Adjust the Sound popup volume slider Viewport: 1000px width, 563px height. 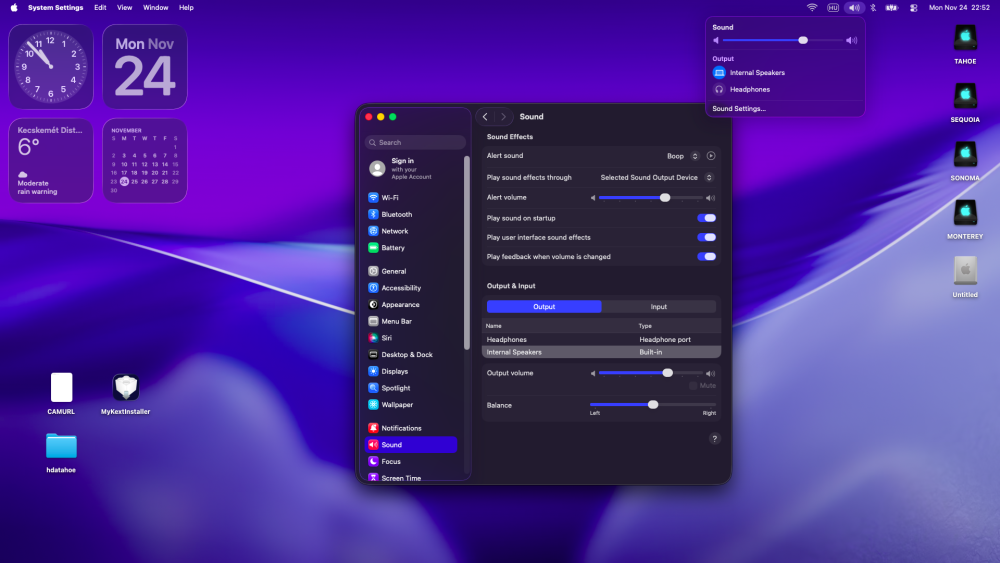783,40
